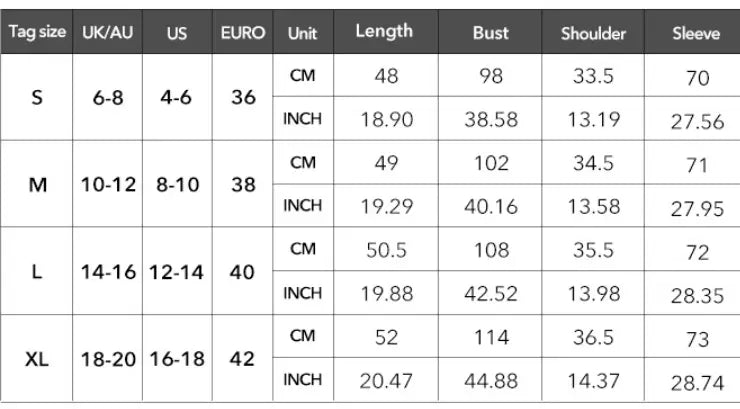This screenshot has height=409, width=740.
Task: Click the S tag size cell
Action: (x=37, y=99)
